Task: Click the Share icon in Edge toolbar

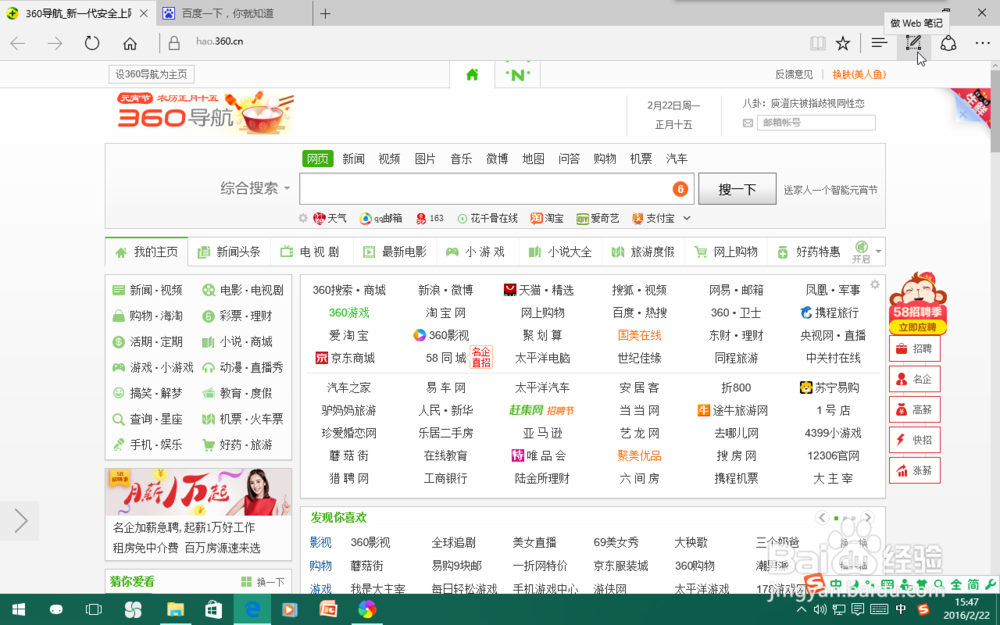Action: [948, 43]
